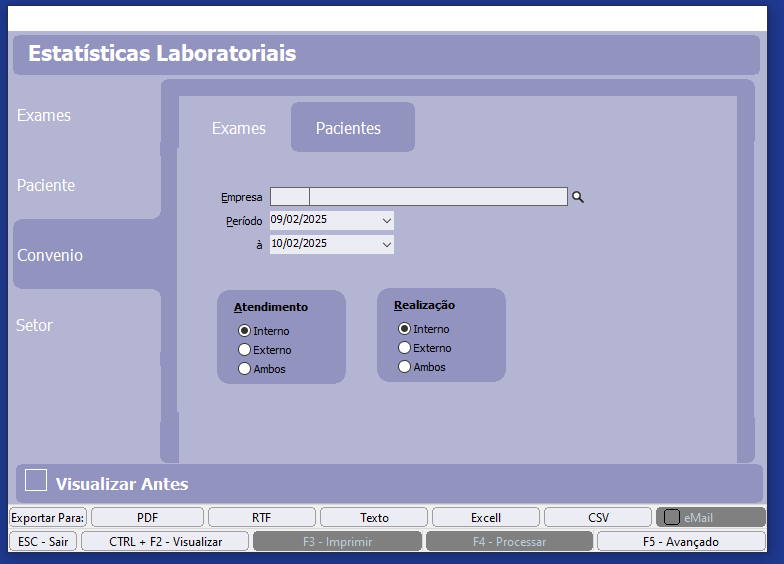The image size is (784, 564).
Task: Export as CSV file
Action: 598,517
